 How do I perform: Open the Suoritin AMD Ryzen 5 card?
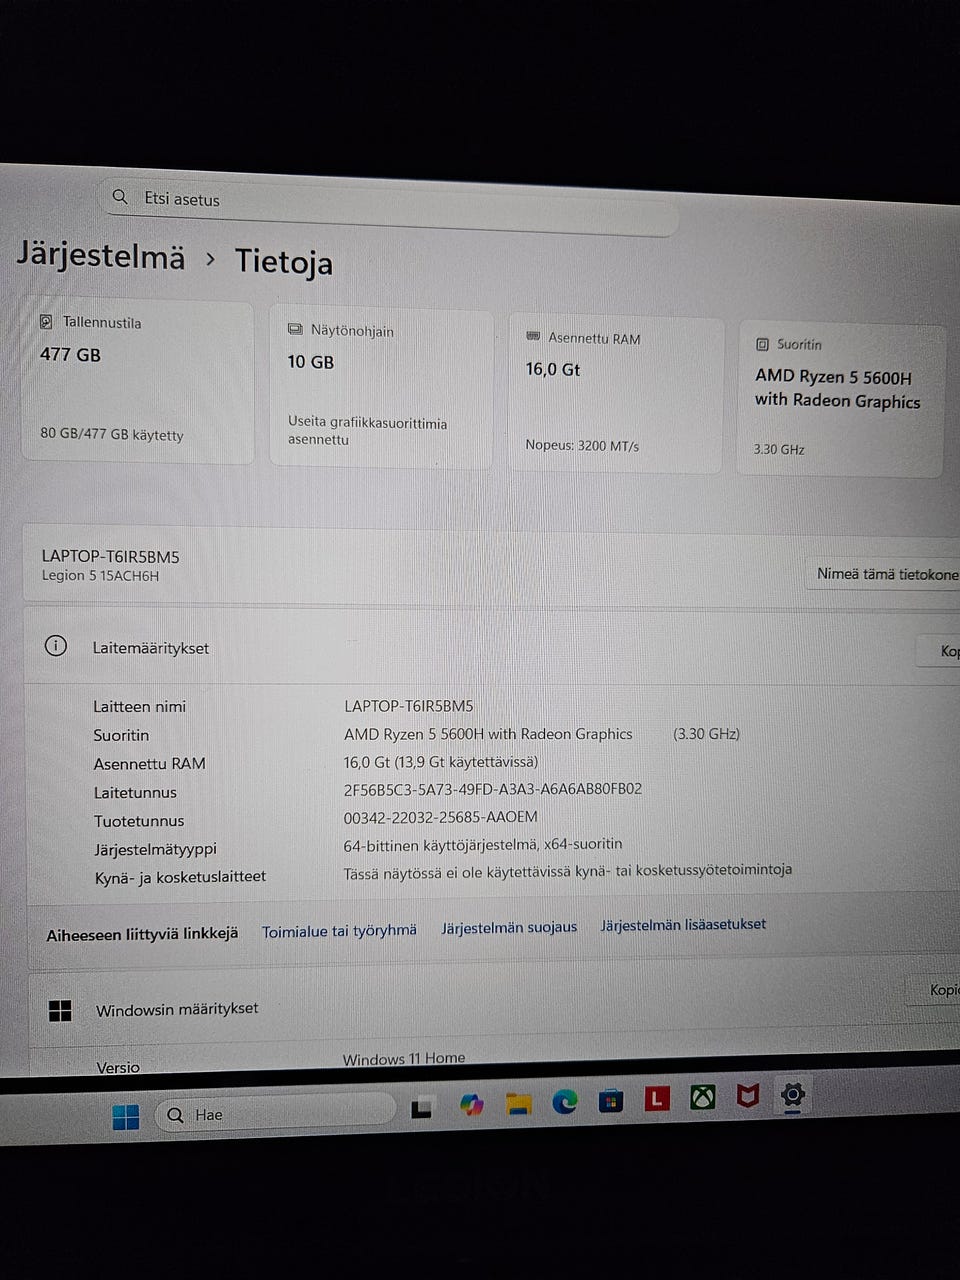coord(841,400)
